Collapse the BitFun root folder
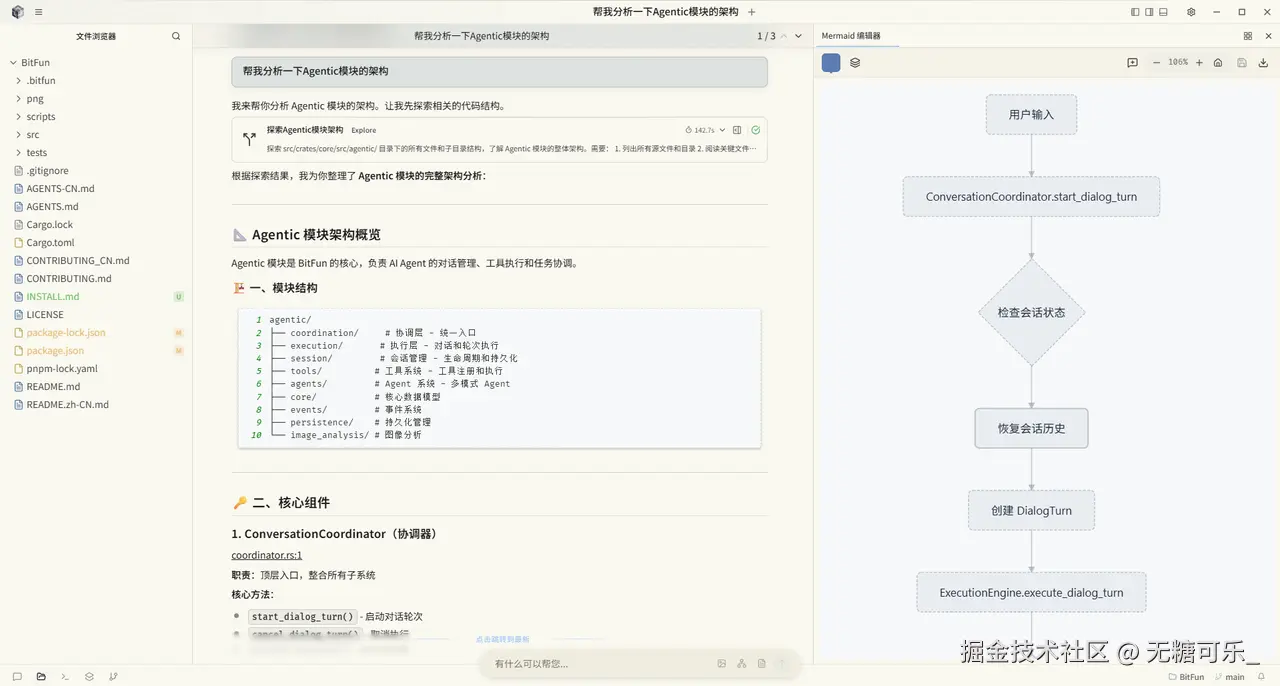Screen dimensions: 1280x686 [12, 62]
